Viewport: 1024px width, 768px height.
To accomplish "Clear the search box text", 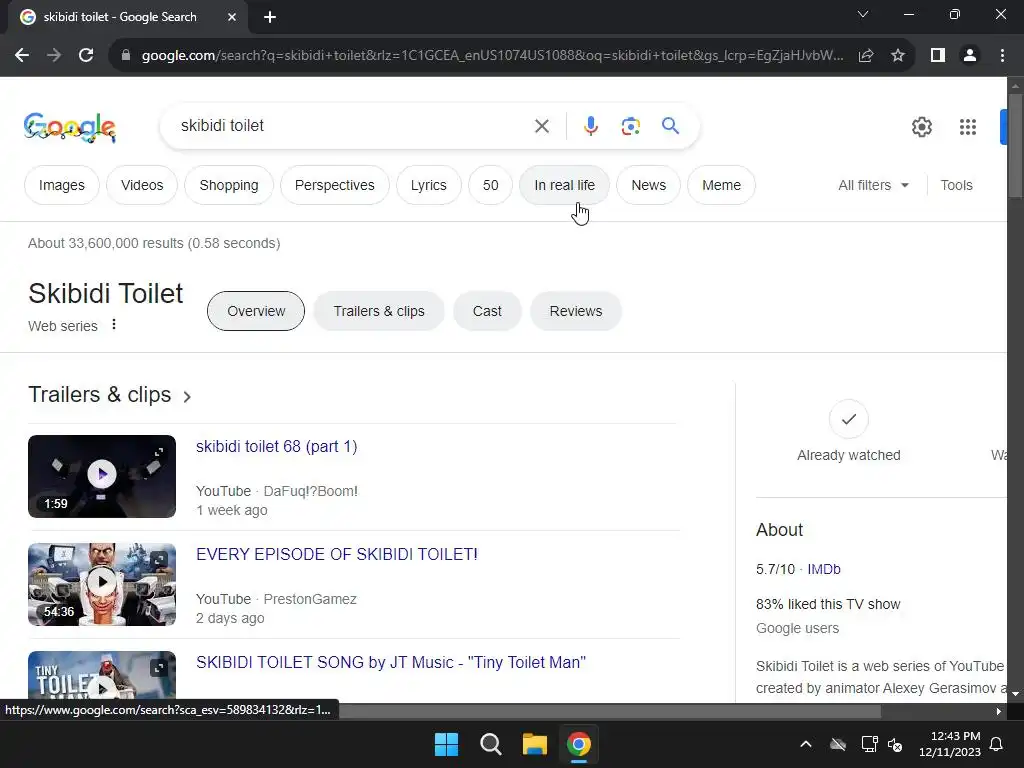I will pos(541,126).
